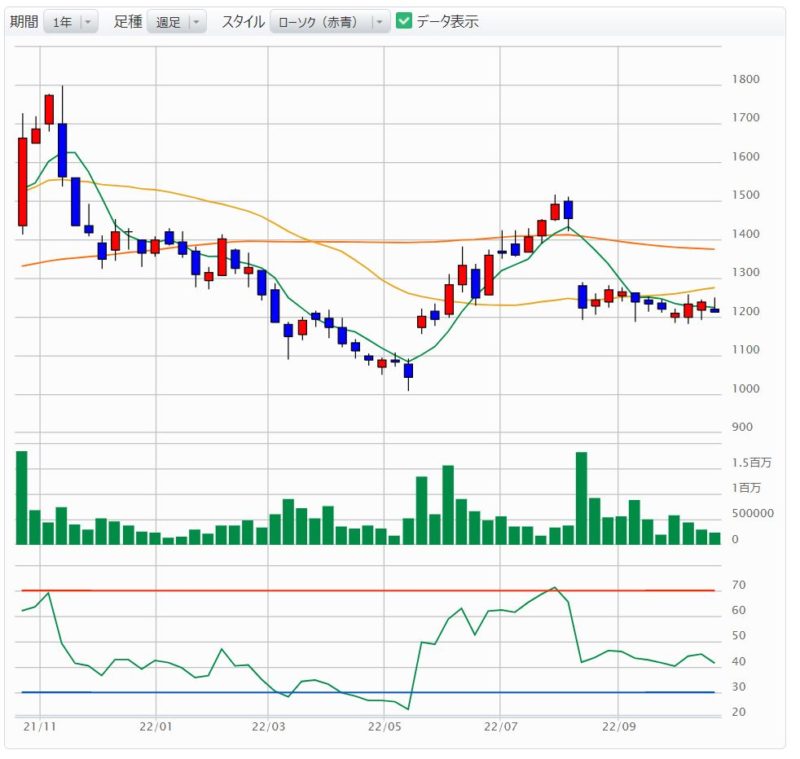The image size is (800, 759).
Task: Click the 1.5百万 volume axis label
Action: (x=752, y=463)
